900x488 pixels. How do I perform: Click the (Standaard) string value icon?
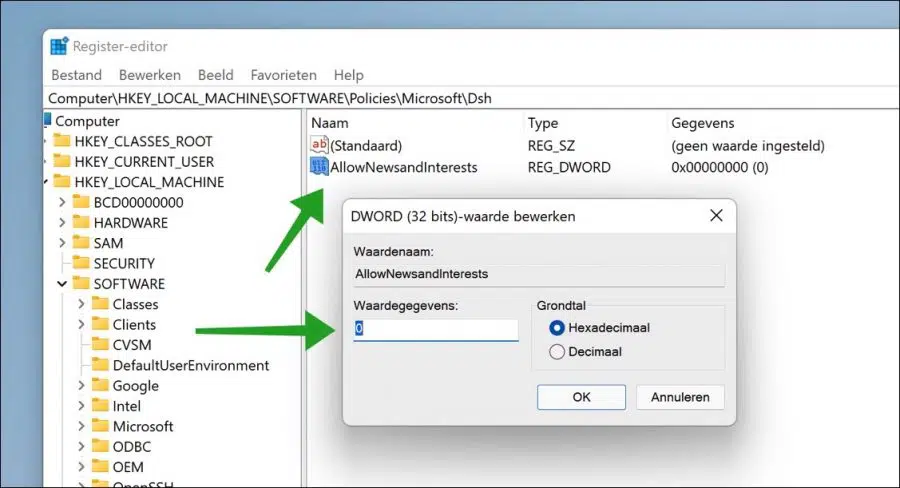coord(319,145)
